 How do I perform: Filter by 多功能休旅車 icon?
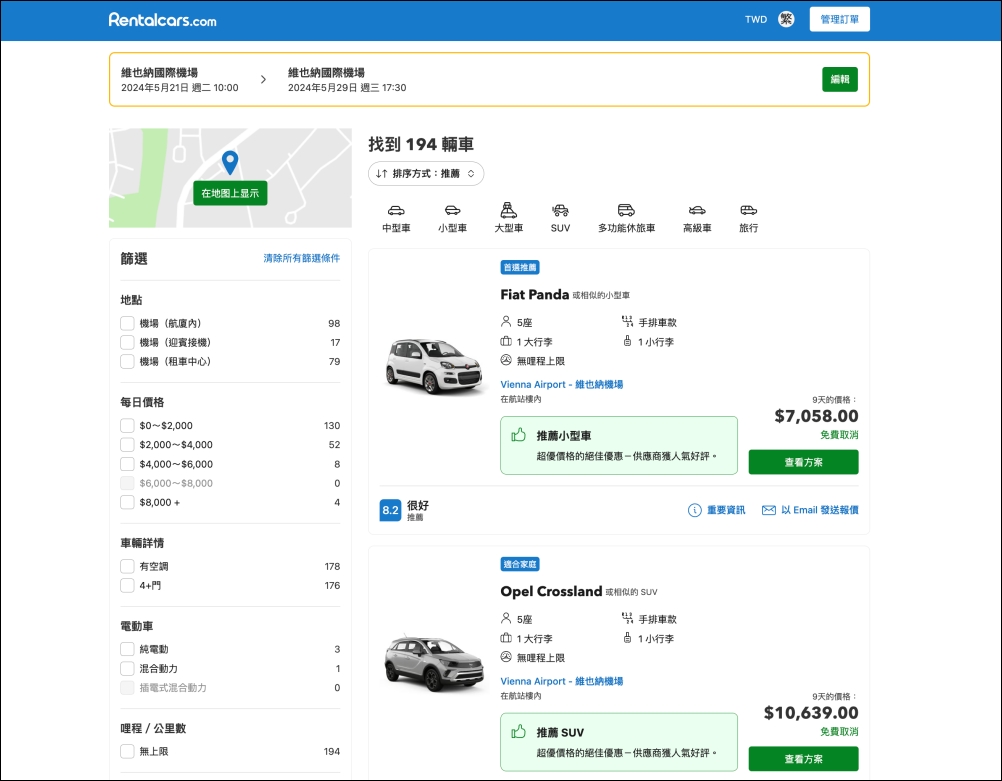coord(626,210)
